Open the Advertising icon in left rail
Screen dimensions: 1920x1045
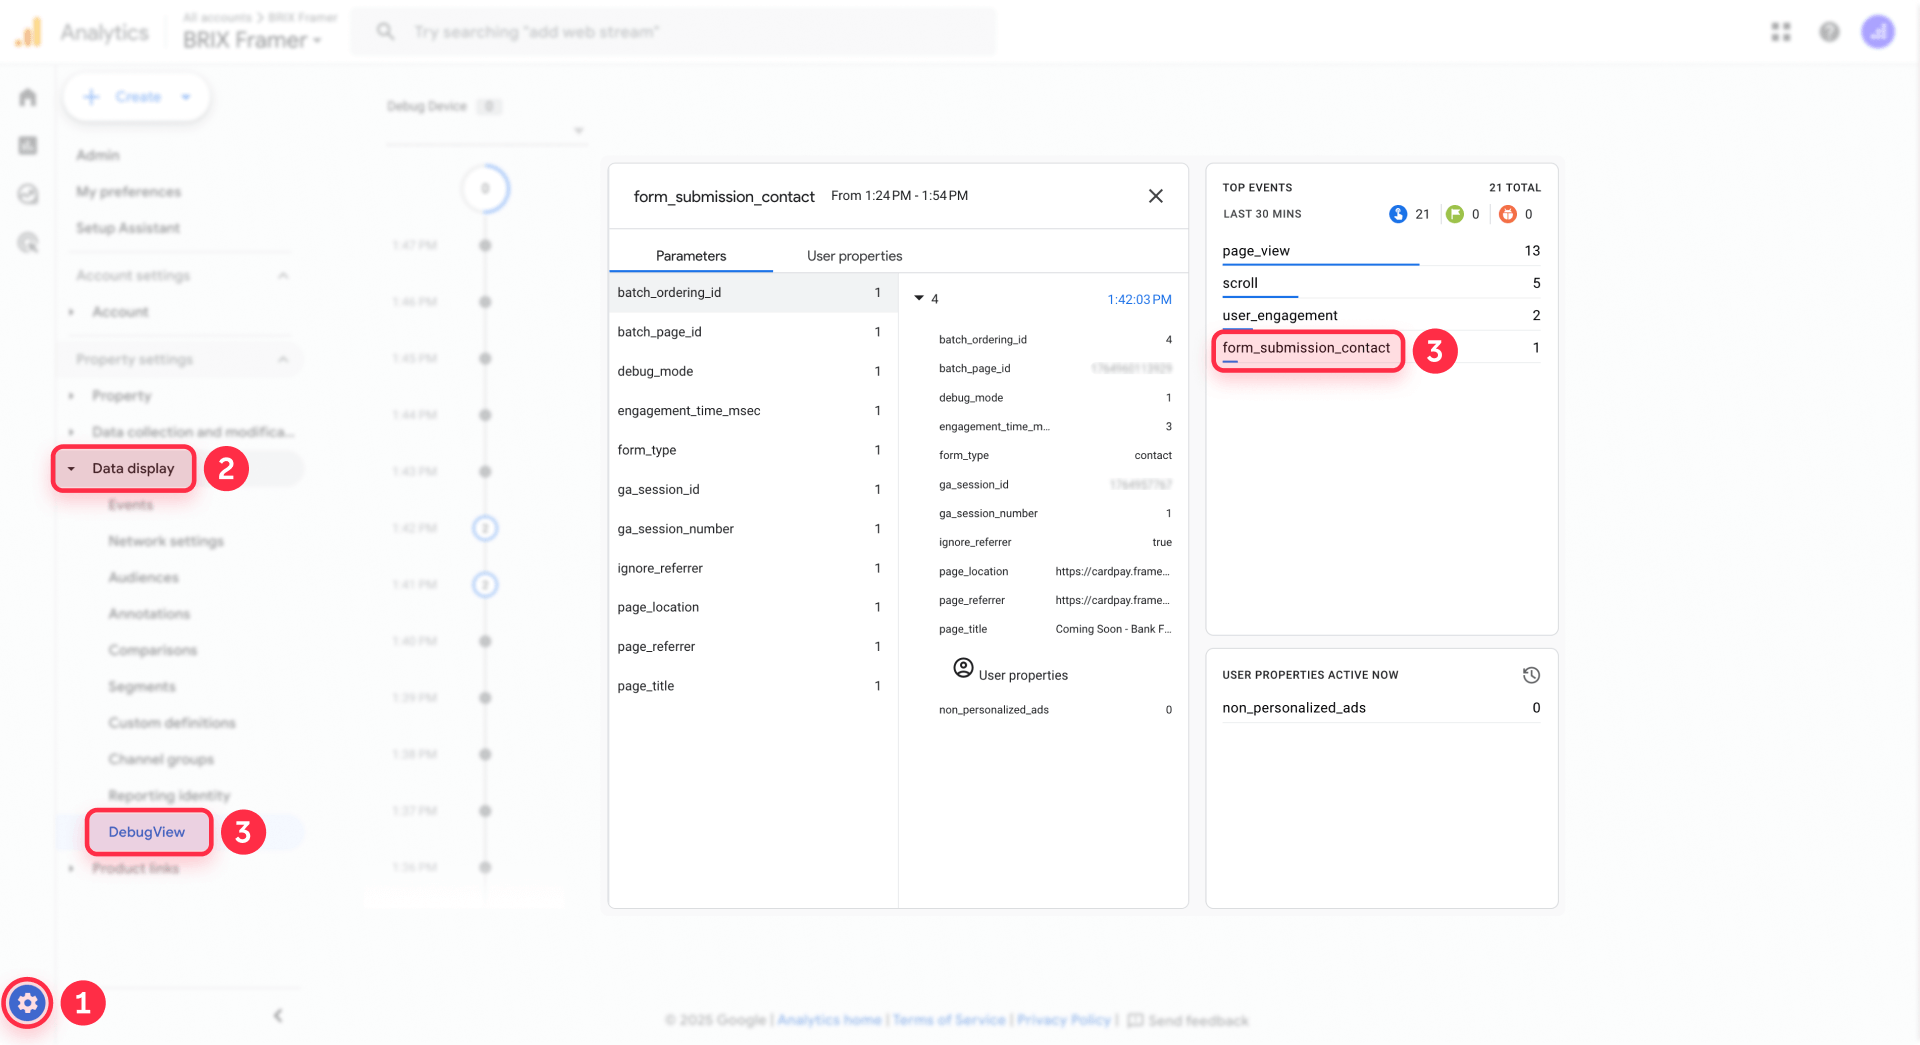coord(28,242)
